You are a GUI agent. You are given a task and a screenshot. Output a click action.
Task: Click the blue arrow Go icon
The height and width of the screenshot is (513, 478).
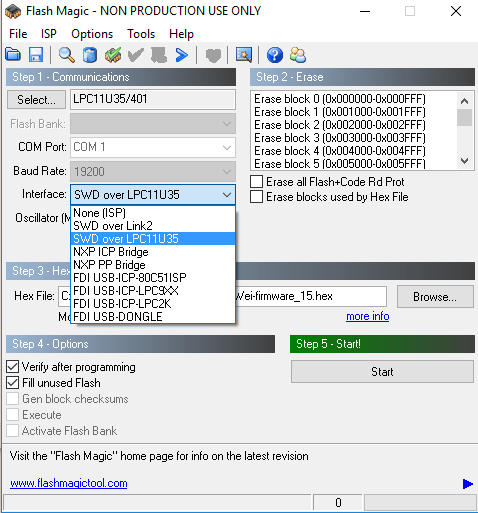coord(181,55)
